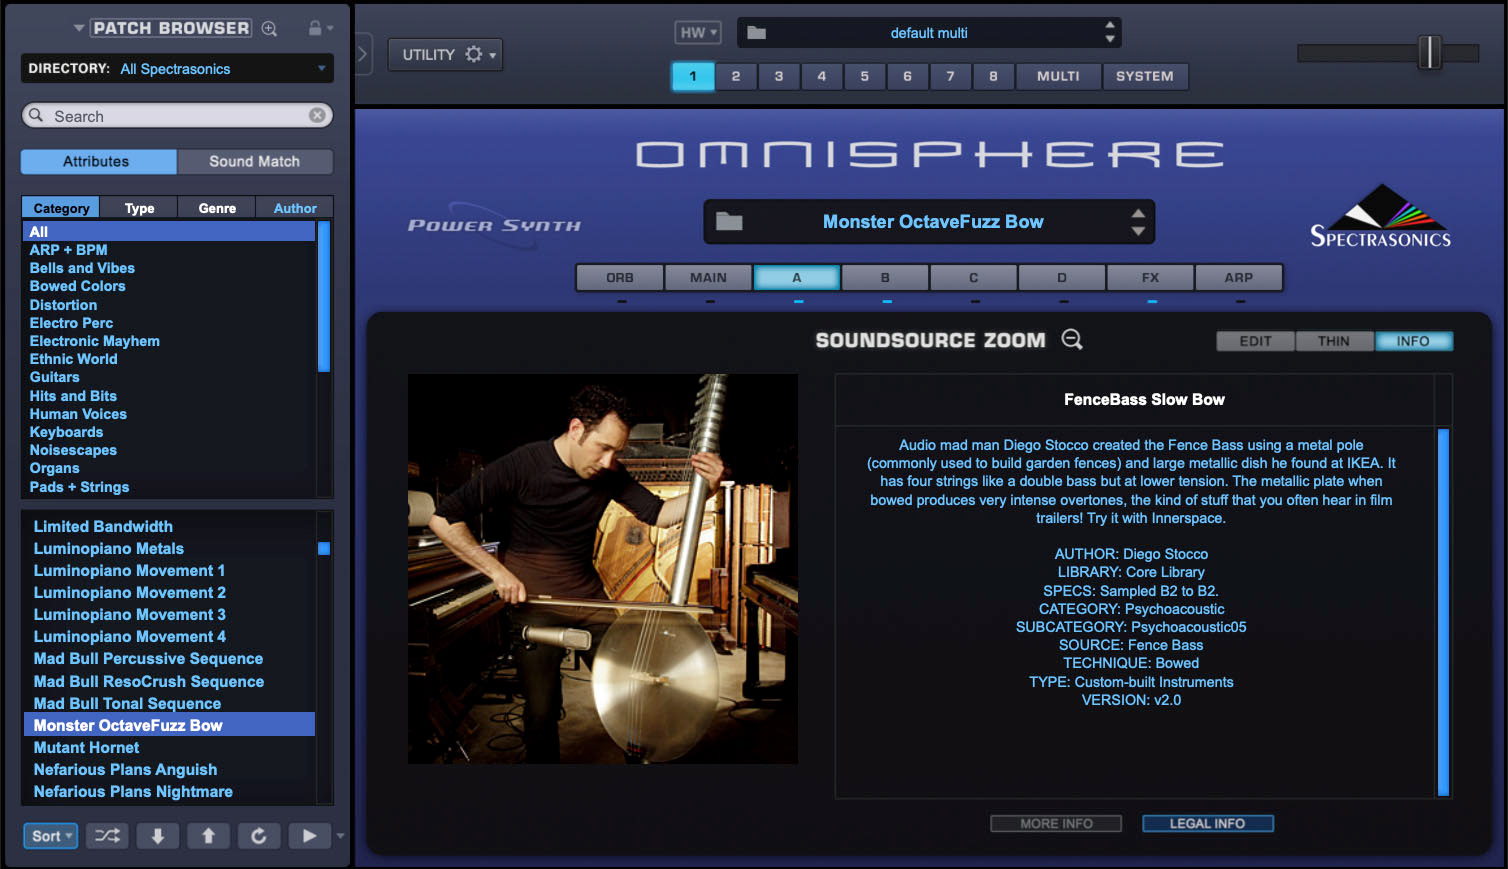Select the Ethnic World category
The width and height of the screenshot is (1508, 869).
pos(73,359)
